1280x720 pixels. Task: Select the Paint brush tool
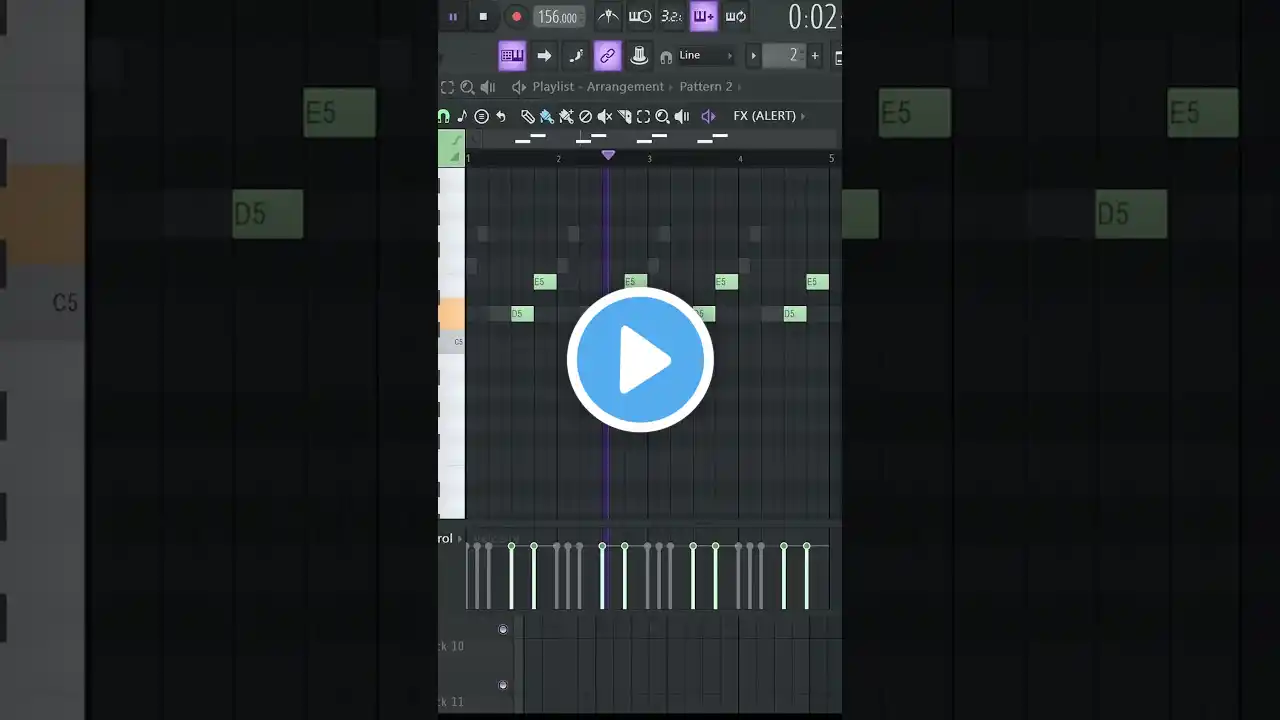tap(547, 116)
